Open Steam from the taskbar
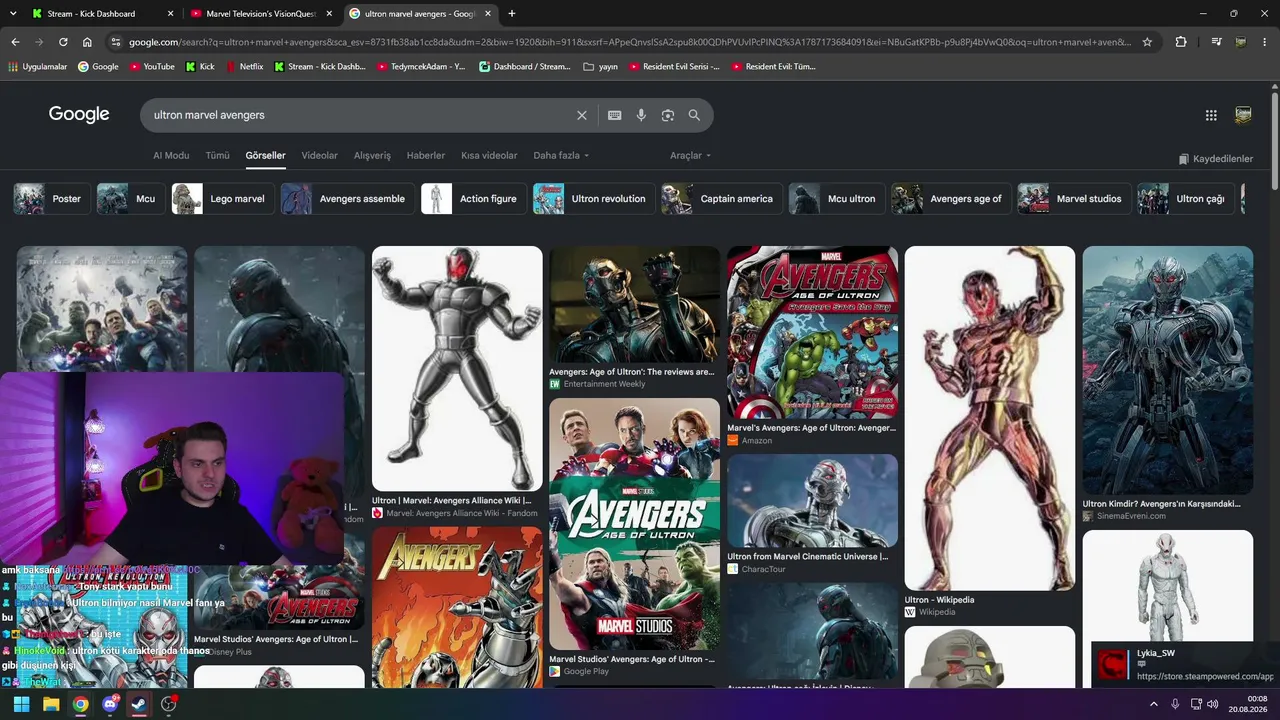 coord(139,704)
